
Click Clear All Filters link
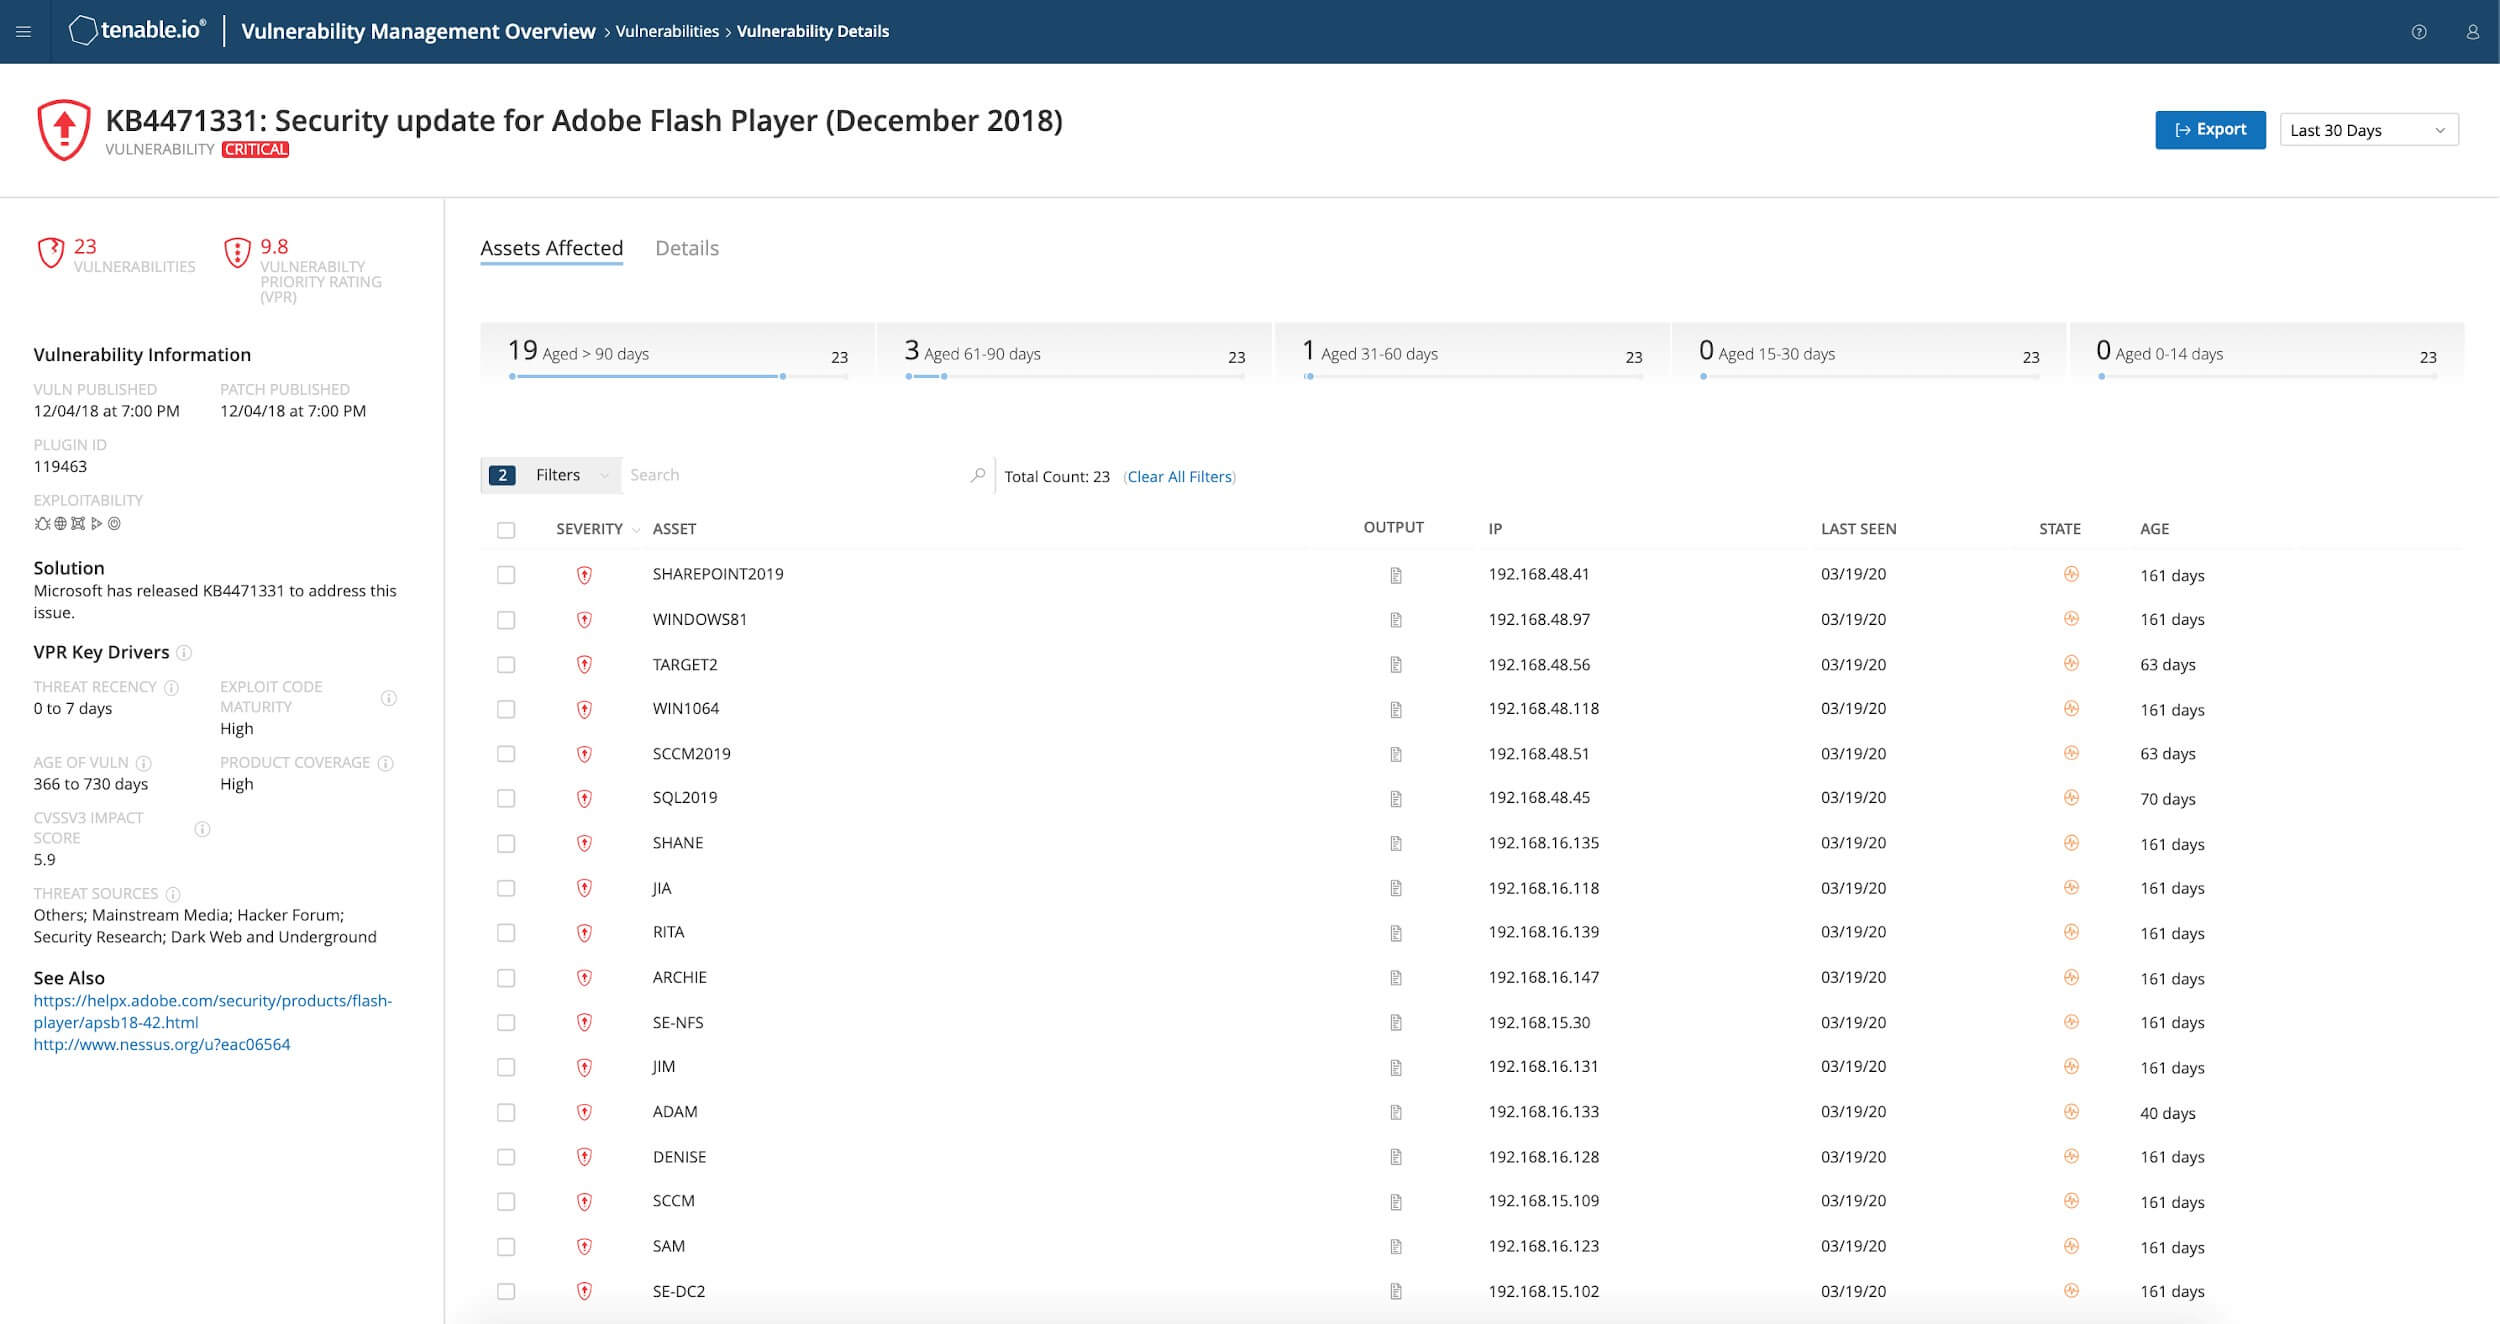click(1179, 477)
